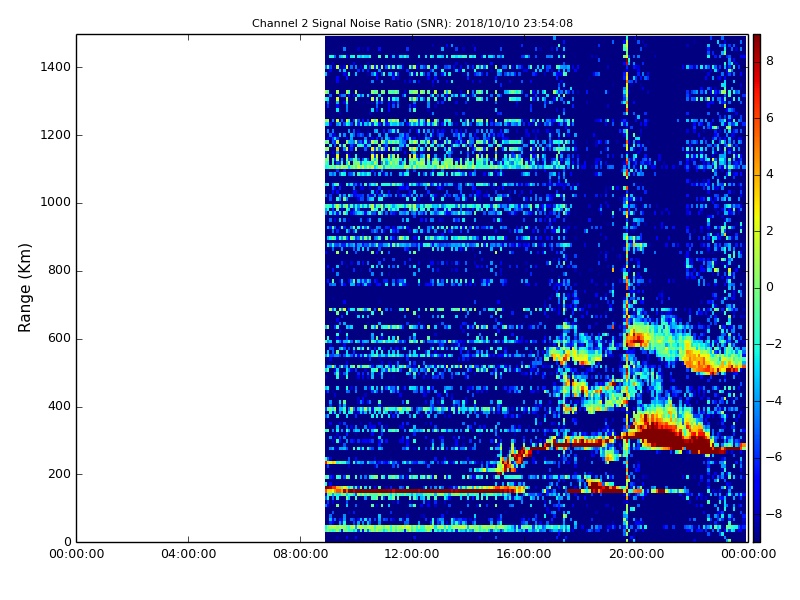Click the 12:00:00 time axis label
This screenshot has width=800, height=600.
pyautogui.click(x=412, y=554)
